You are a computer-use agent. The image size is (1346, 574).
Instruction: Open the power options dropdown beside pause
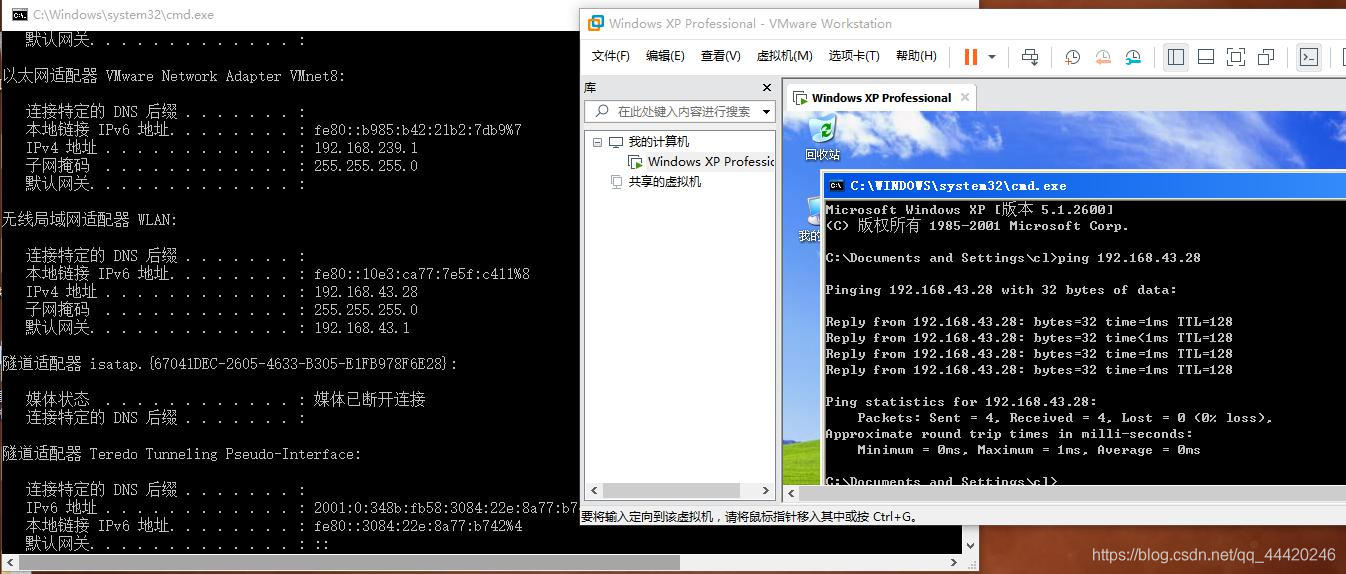coord(992,57)
